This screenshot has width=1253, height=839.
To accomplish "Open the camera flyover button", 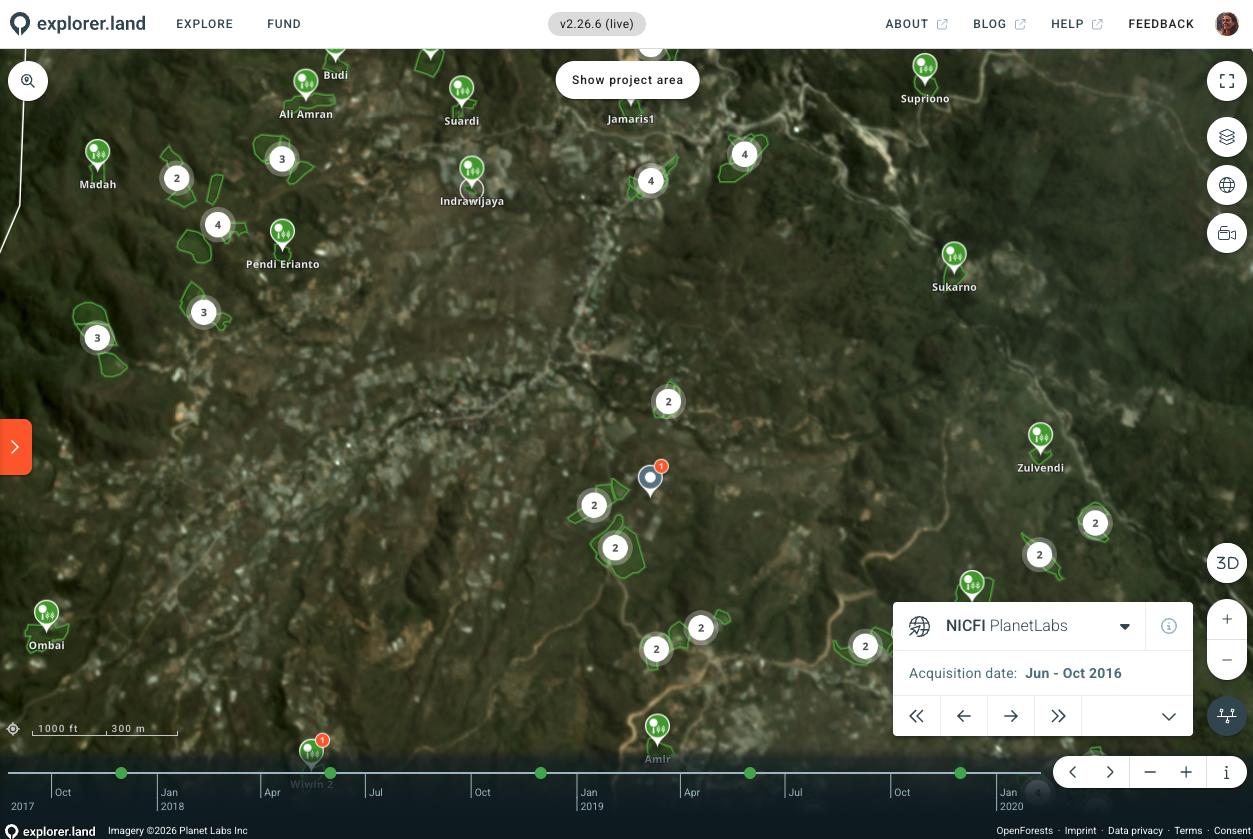I will tap(1227, 234).
